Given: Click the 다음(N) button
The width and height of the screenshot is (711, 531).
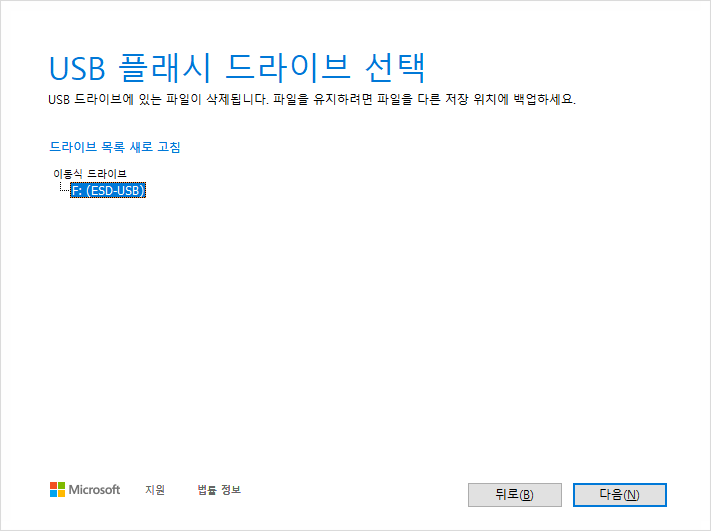Looking at the screenshot, I should (x=619, y=495).
